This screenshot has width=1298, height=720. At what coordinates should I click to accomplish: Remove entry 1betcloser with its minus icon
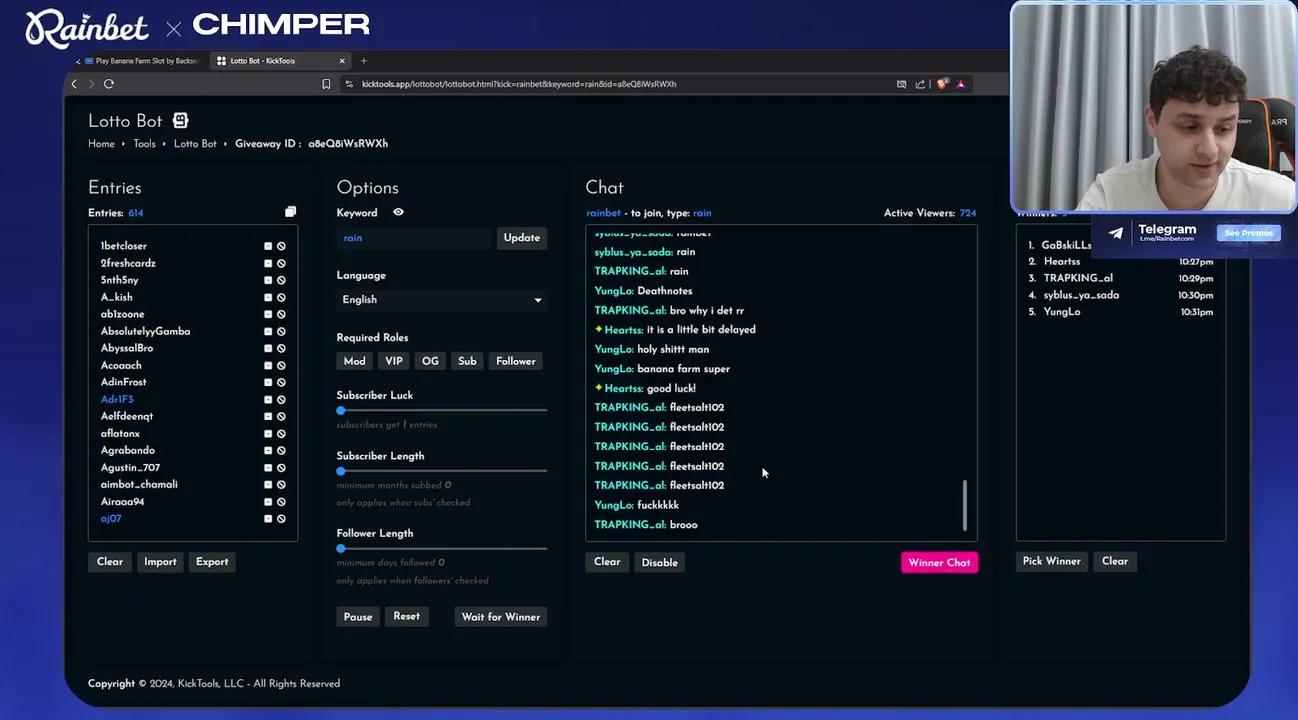268,246
